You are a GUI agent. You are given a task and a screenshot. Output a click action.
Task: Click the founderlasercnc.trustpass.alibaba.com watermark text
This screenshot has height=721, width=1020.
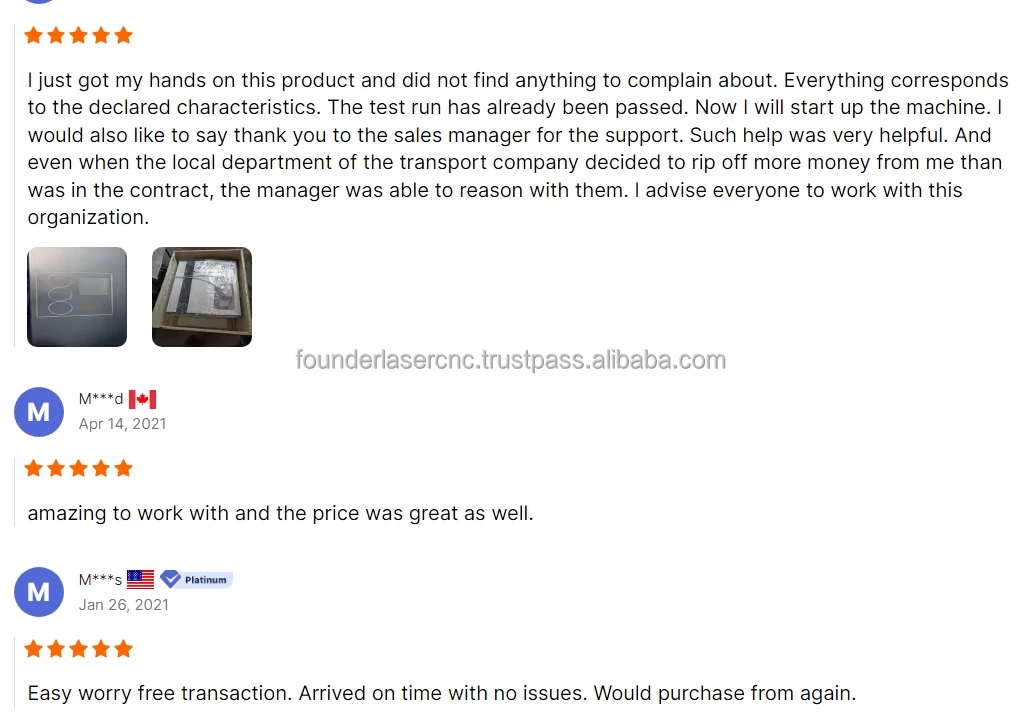pos(511,360)
